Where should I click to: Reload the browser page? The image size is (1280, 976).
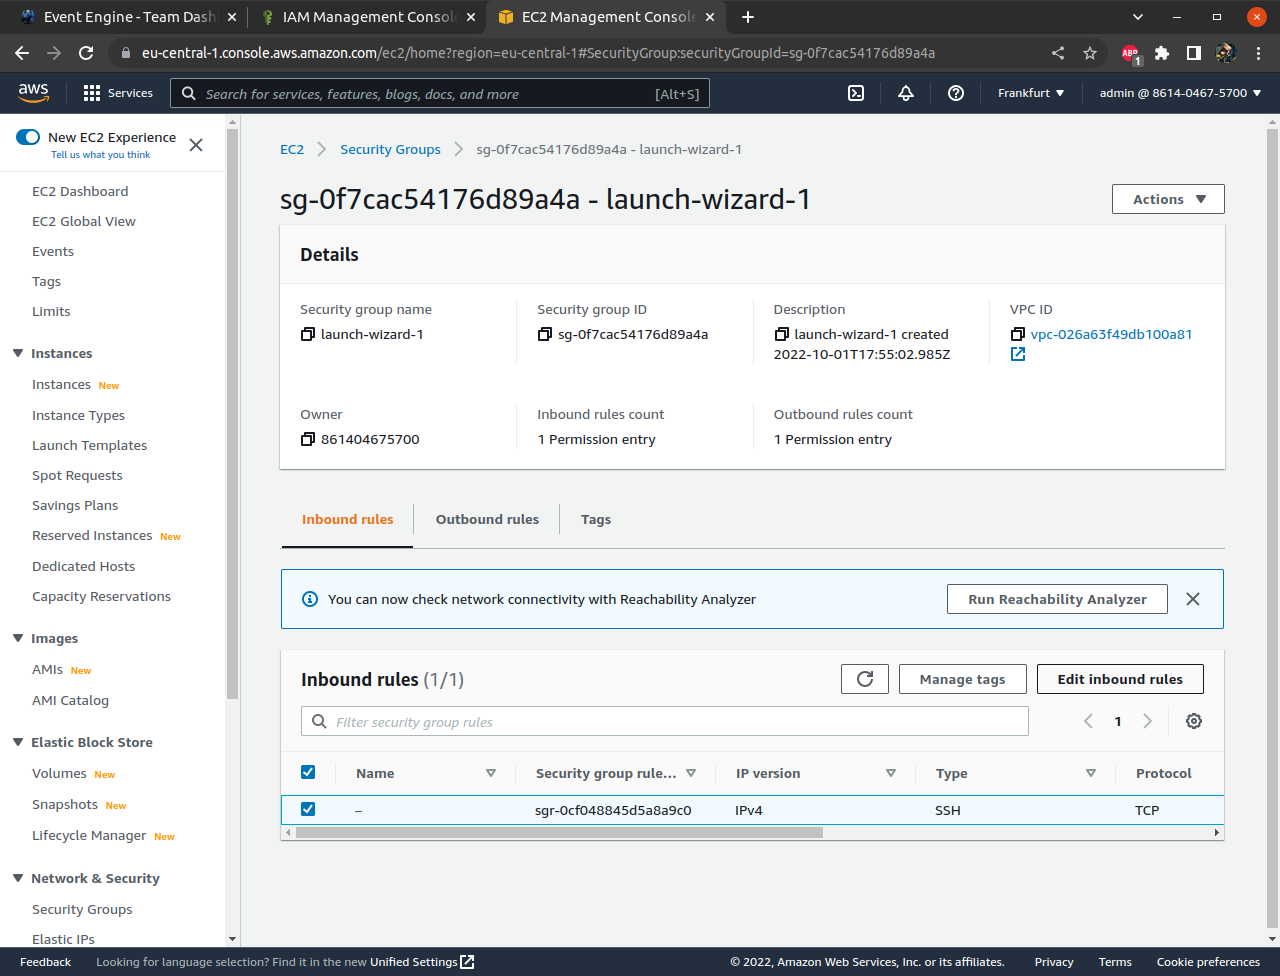point(86,53)
